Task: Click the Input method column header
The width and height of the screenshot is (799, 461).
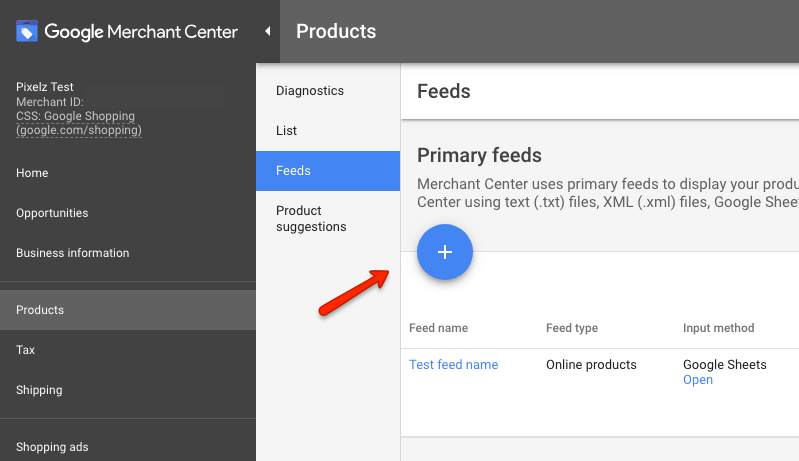Action: click(x=718, y=328)
